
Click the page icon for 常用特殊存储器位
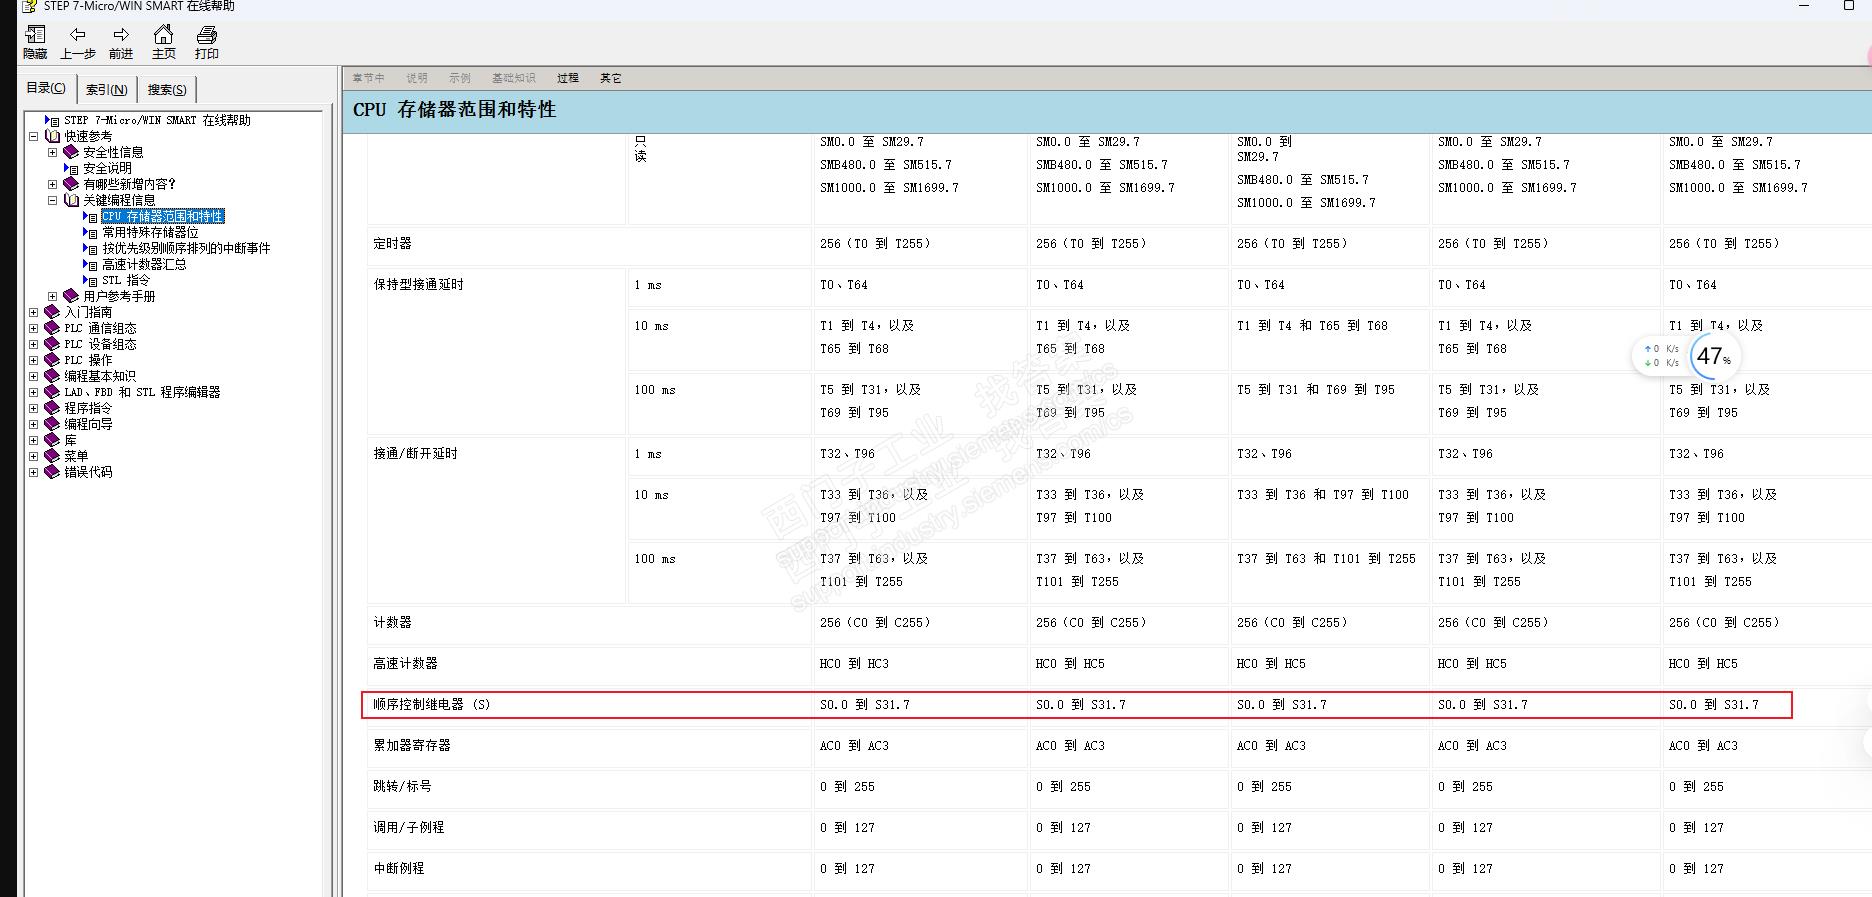pos(90,232)
